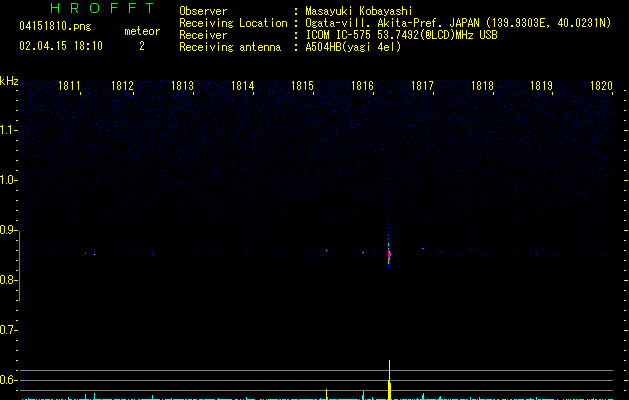This screenshot has height=400, width=629.
Task: Click time axis label 1817
Action: click(422, 86)
